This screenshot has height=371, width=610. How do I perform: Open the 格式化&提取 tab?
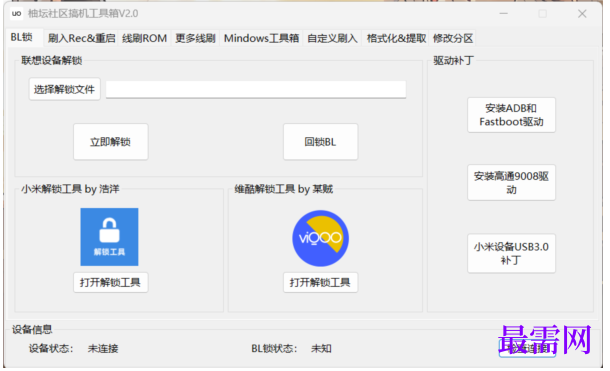coord(396,38)
